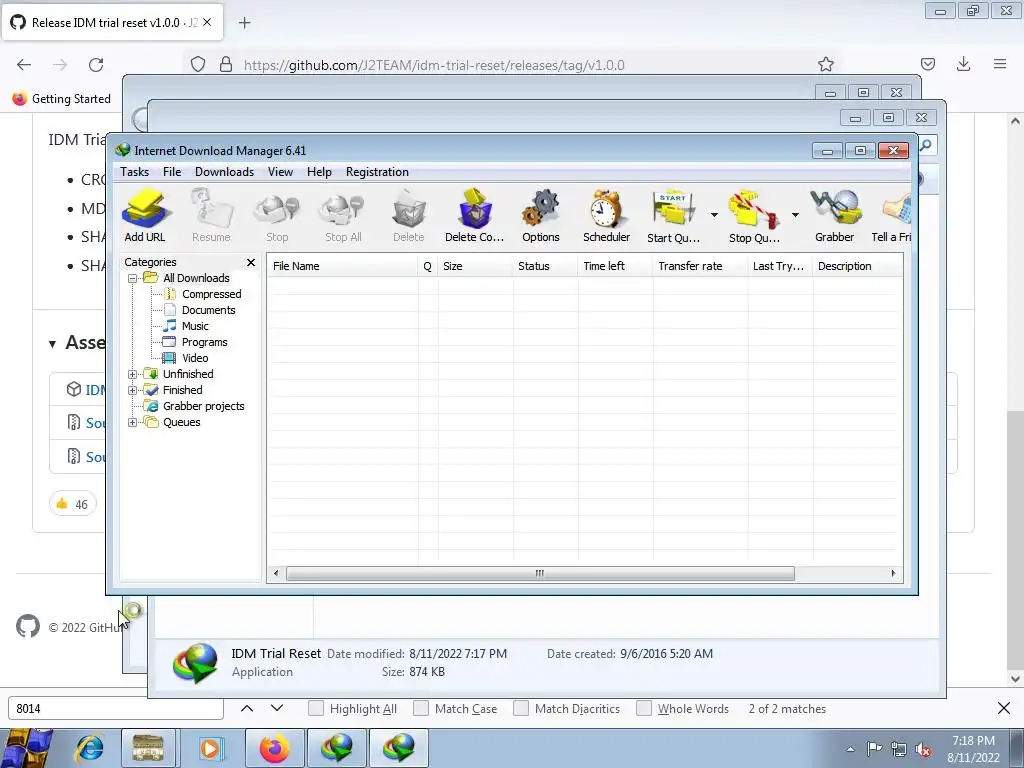Open the File menu
This screenshot has height=768, width=1024.
[172, 172]
